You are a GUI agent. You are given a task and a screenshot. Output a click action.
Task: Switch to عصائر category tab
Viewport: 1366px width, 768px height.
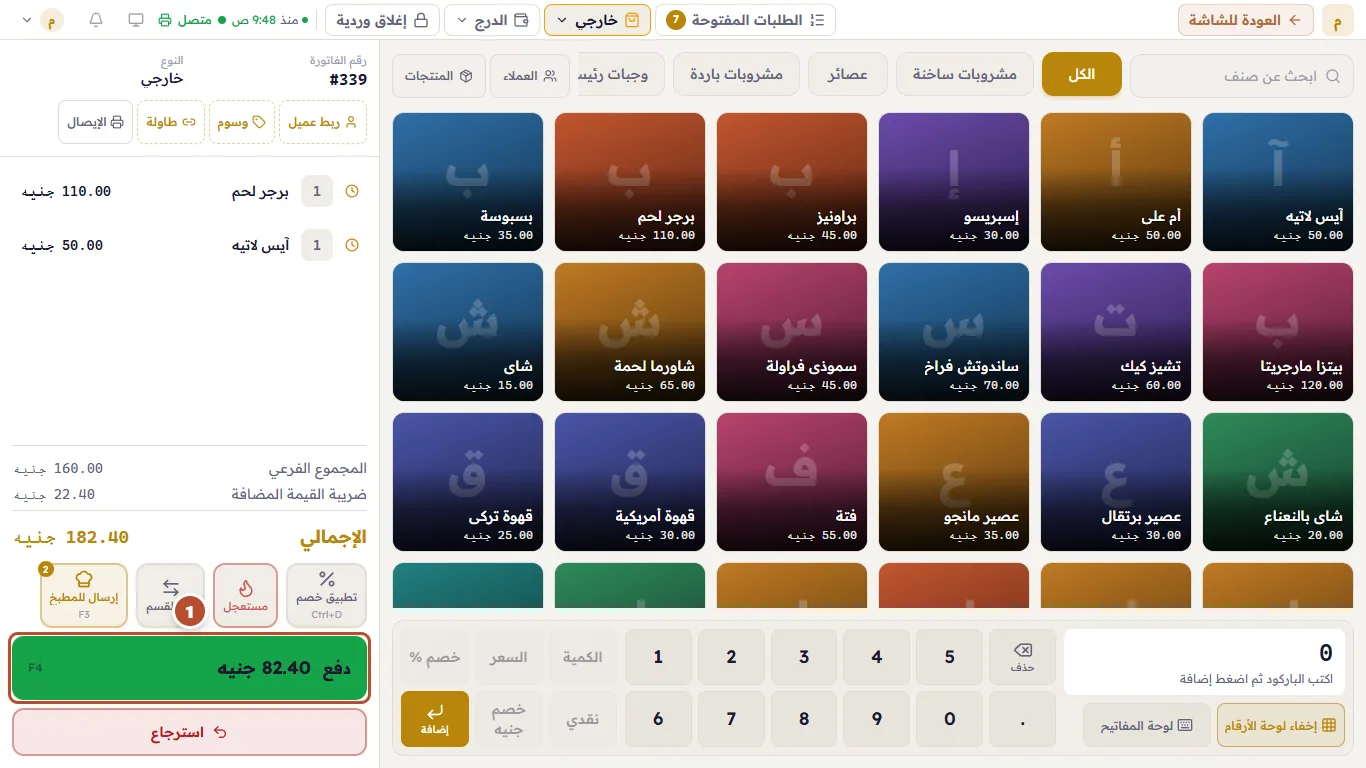847,75
